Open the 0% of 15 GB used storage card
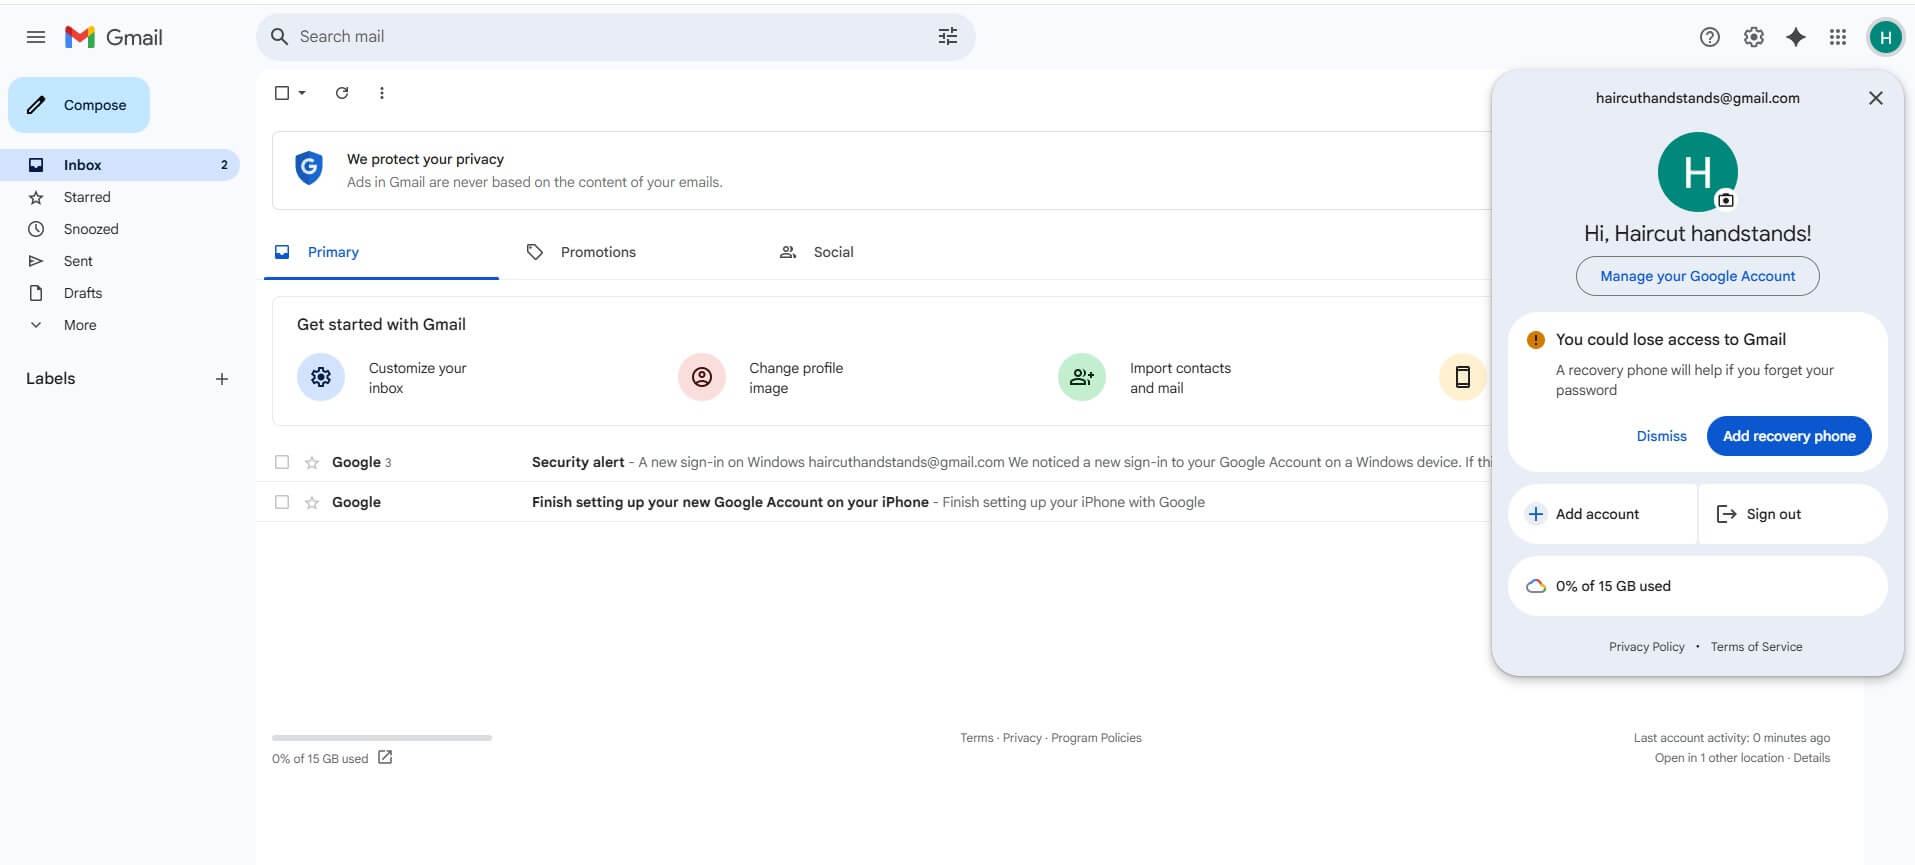The height and width of the screenshot is (865, 1915). (1697, 586)
